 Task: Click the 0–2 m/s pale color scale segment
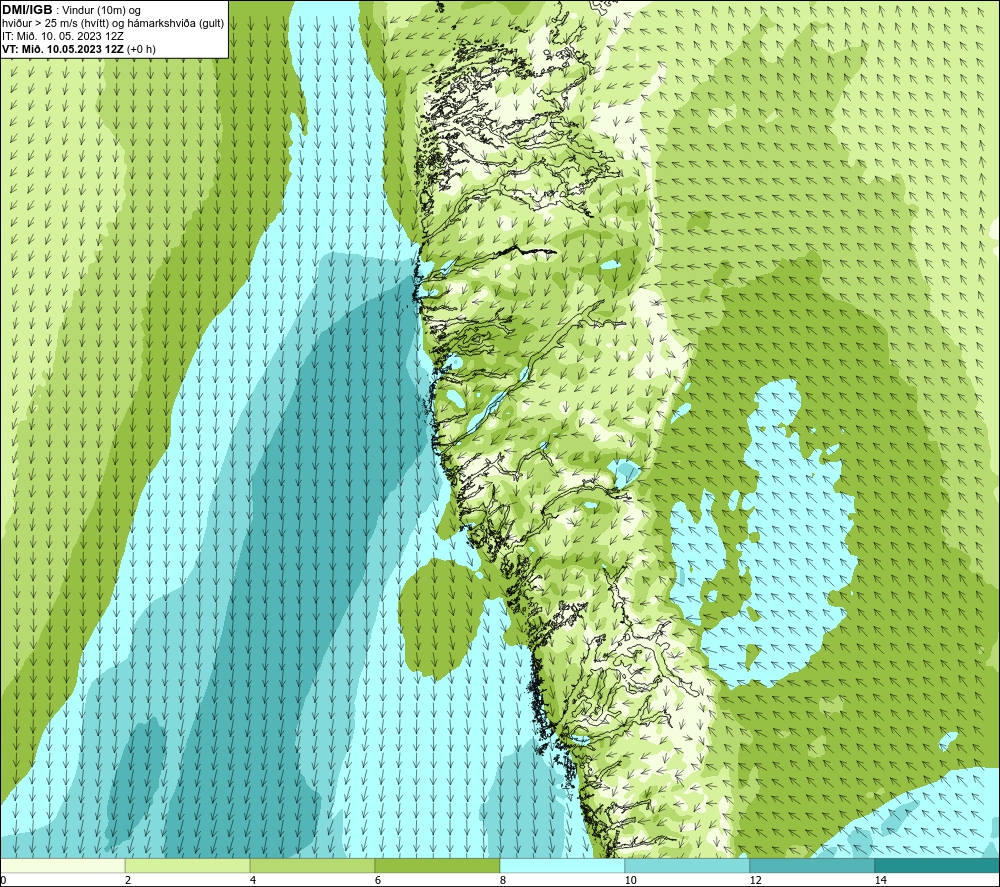(x=62, y=866)
